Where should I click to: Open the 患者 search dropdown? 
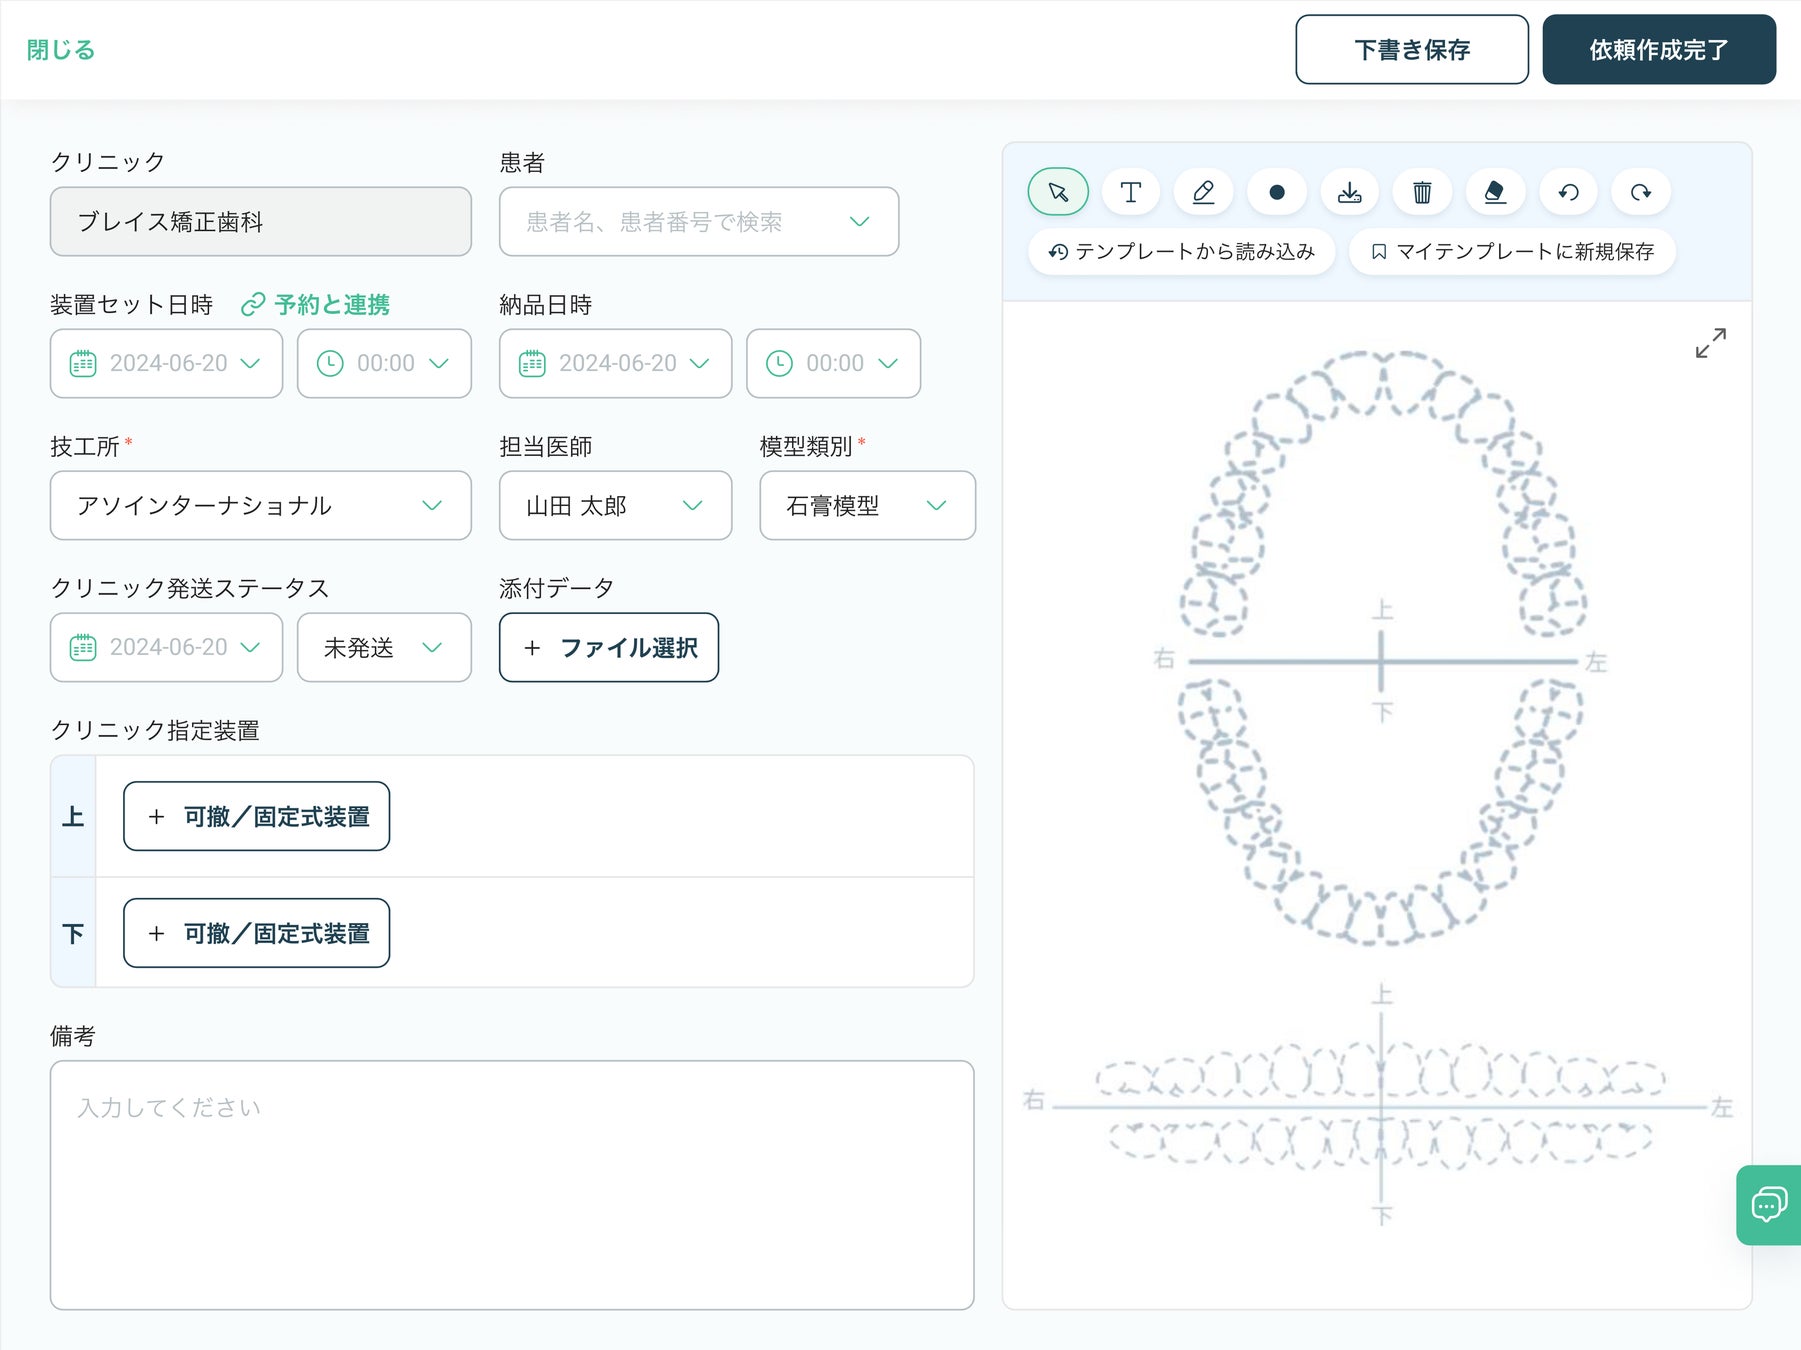[698, 222]
